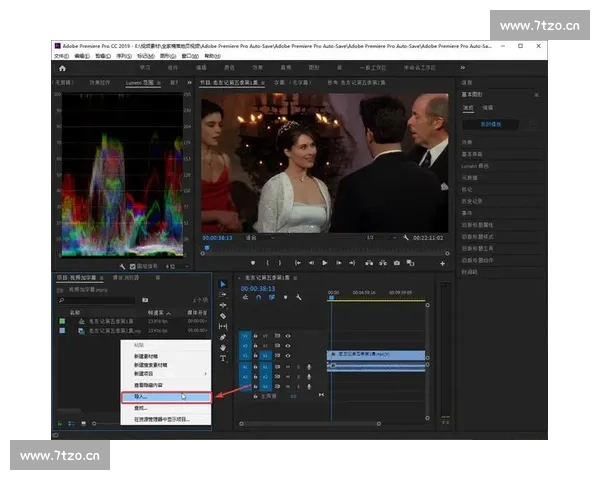Viewport: 600px width, 480px height.
Task: Toggle timeline snap magnet icon
Action: click(257, 297)
